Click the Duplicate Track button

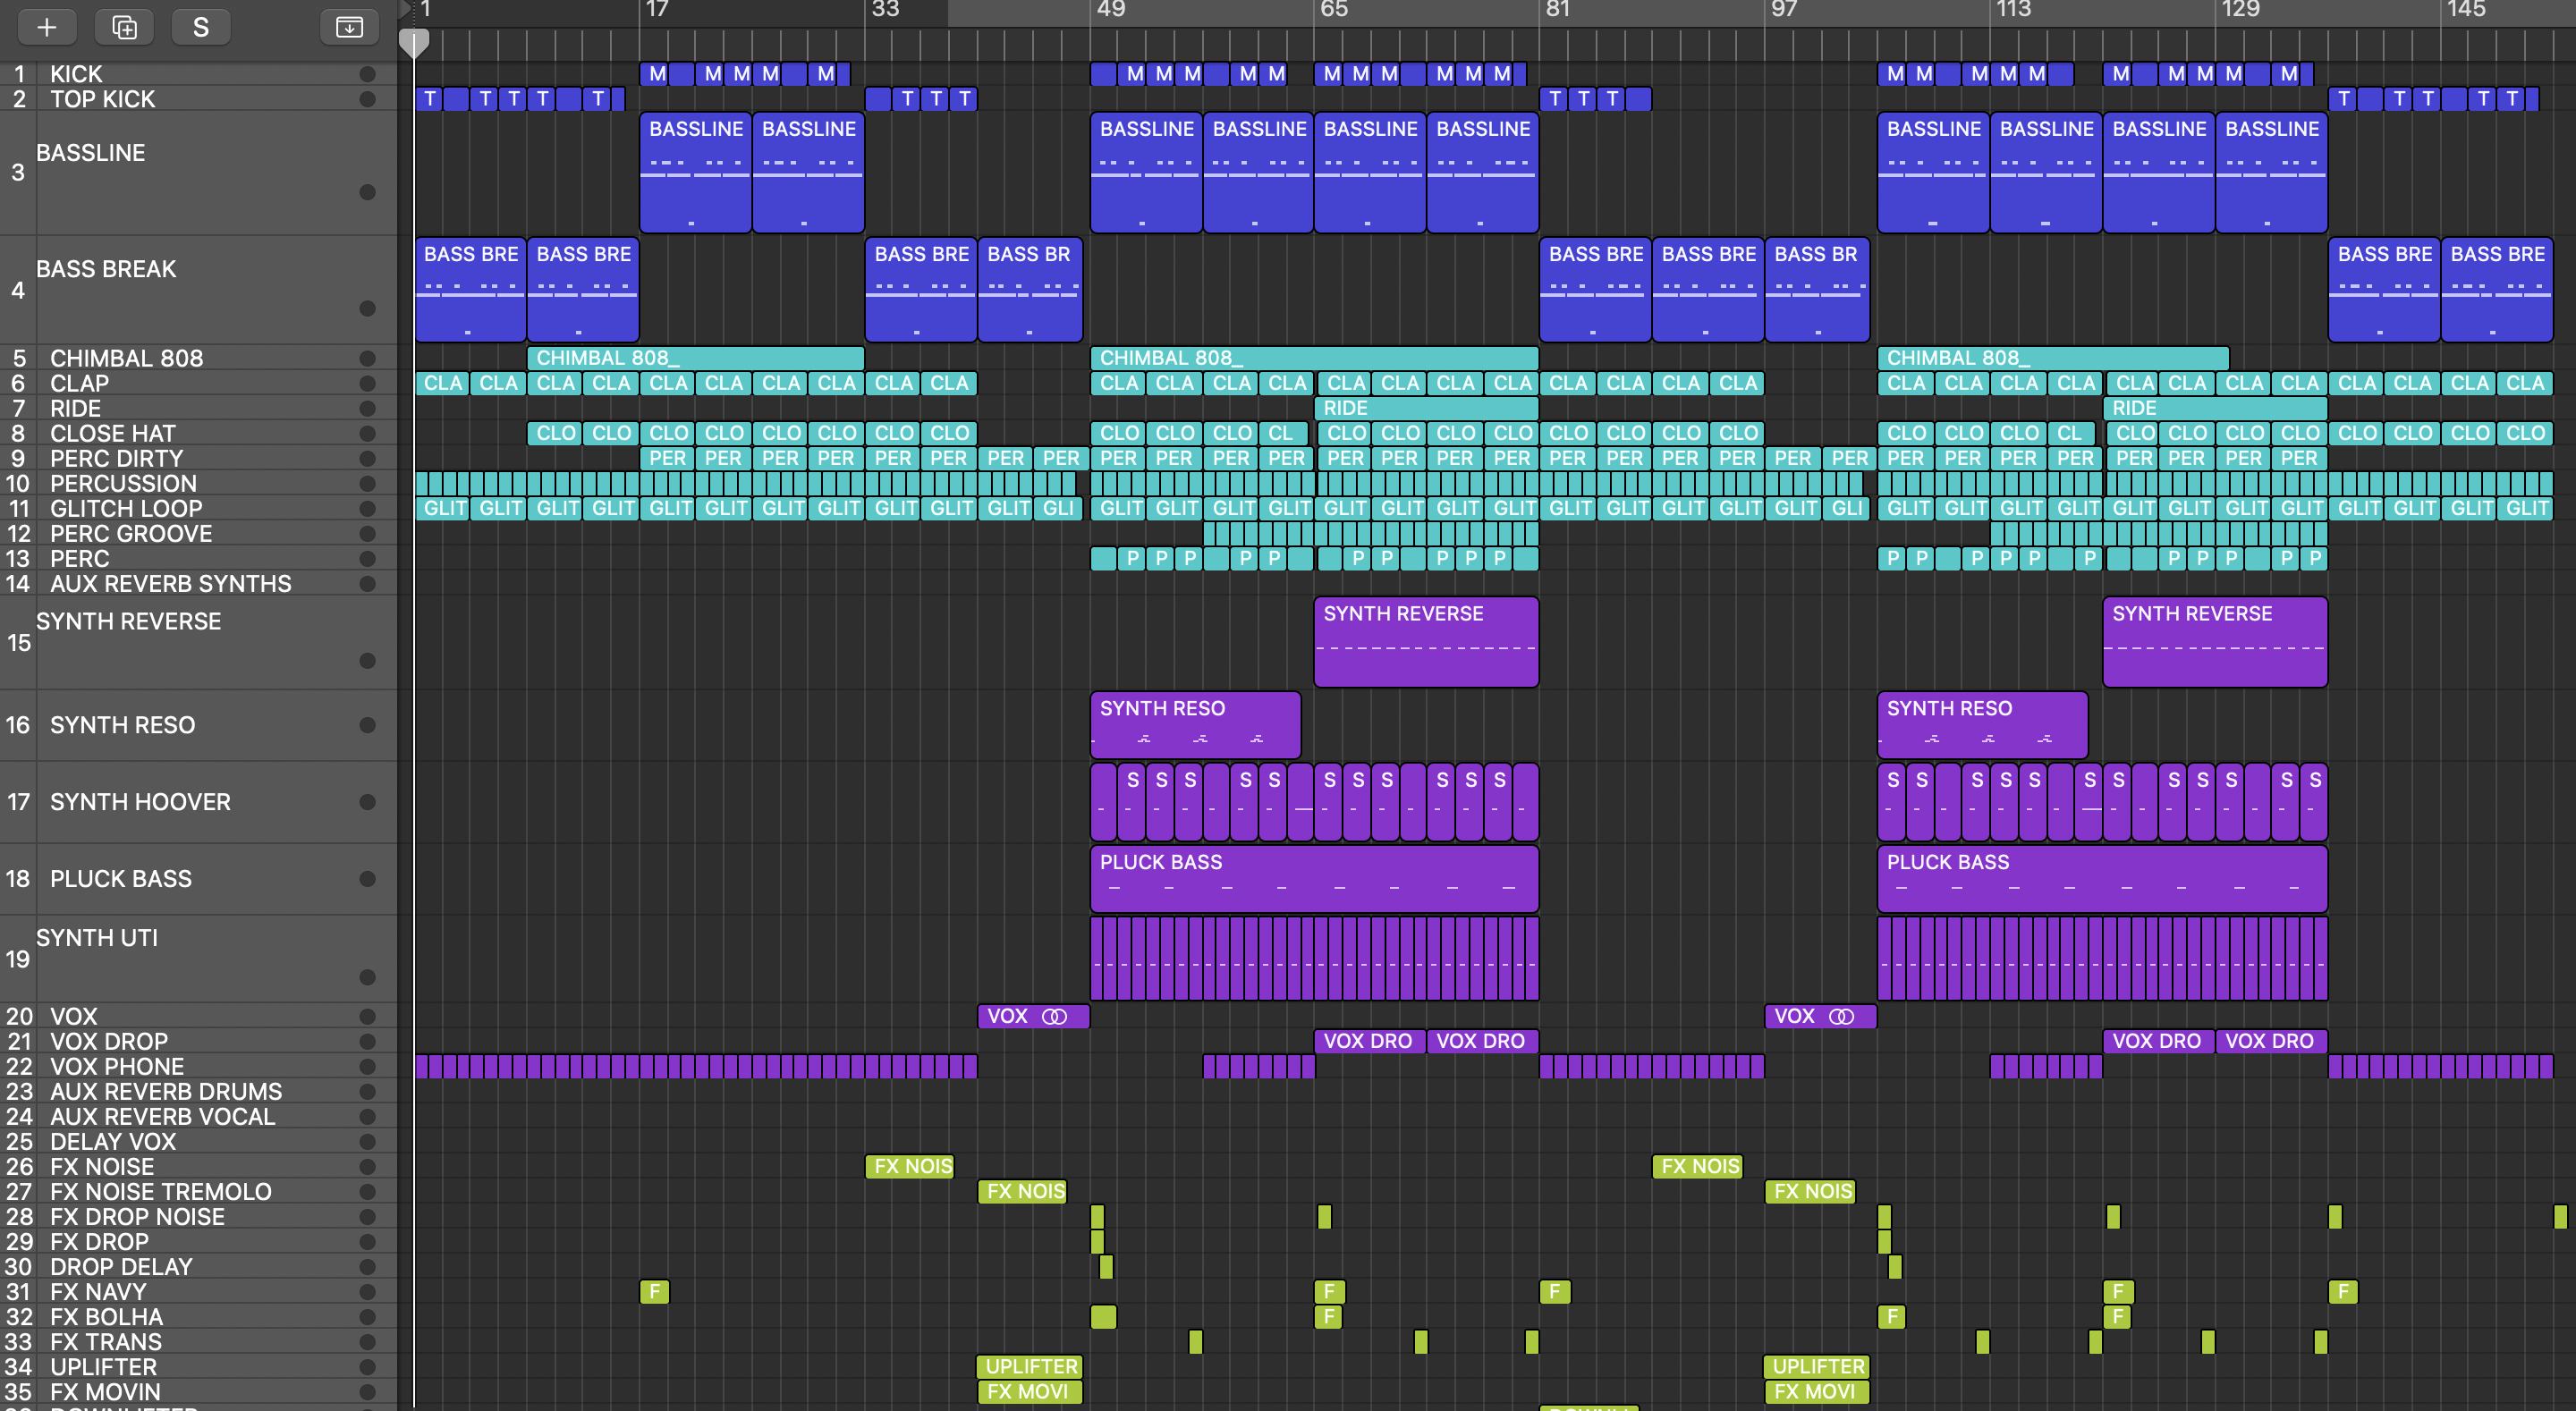[124, 27]
